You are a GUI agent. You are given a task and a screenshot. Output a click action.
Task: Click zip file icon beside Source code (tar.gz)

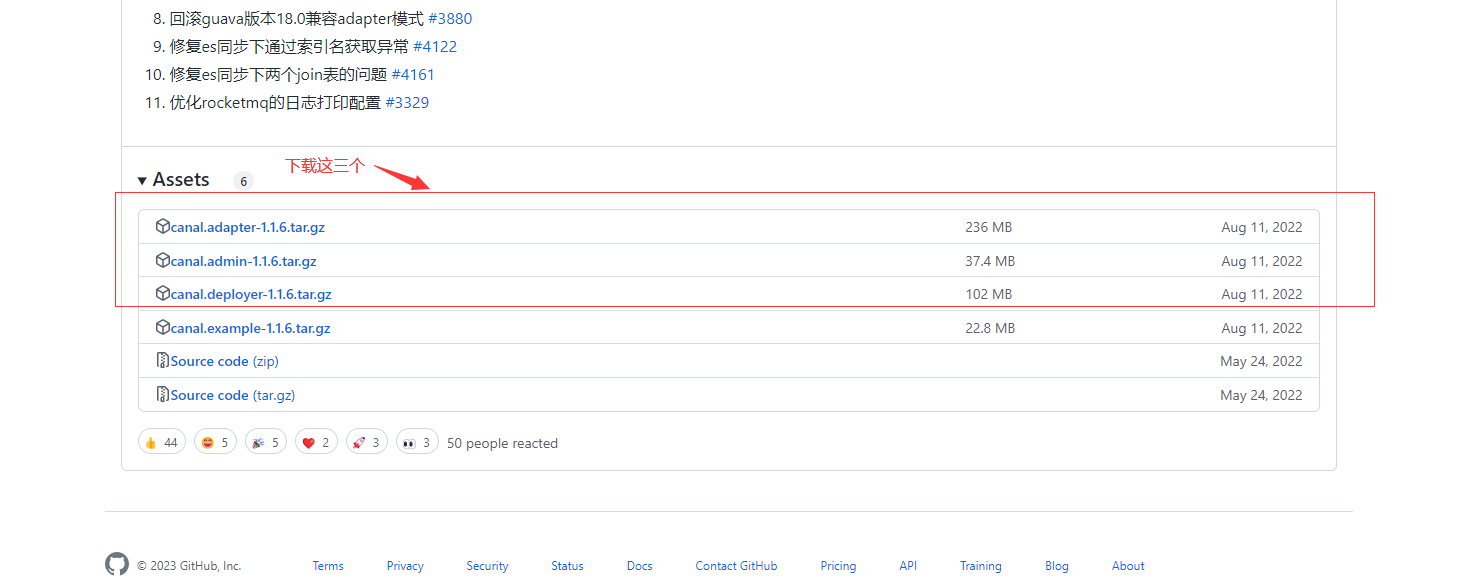point(163,394)
